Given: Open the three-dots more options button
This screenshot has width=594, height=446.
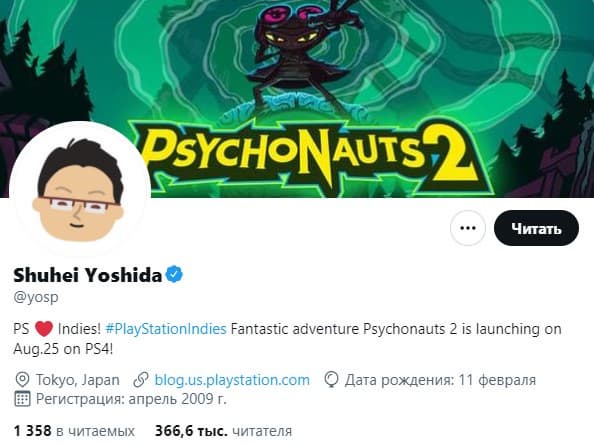Looking at the screenshot, I should click(468, 228).
